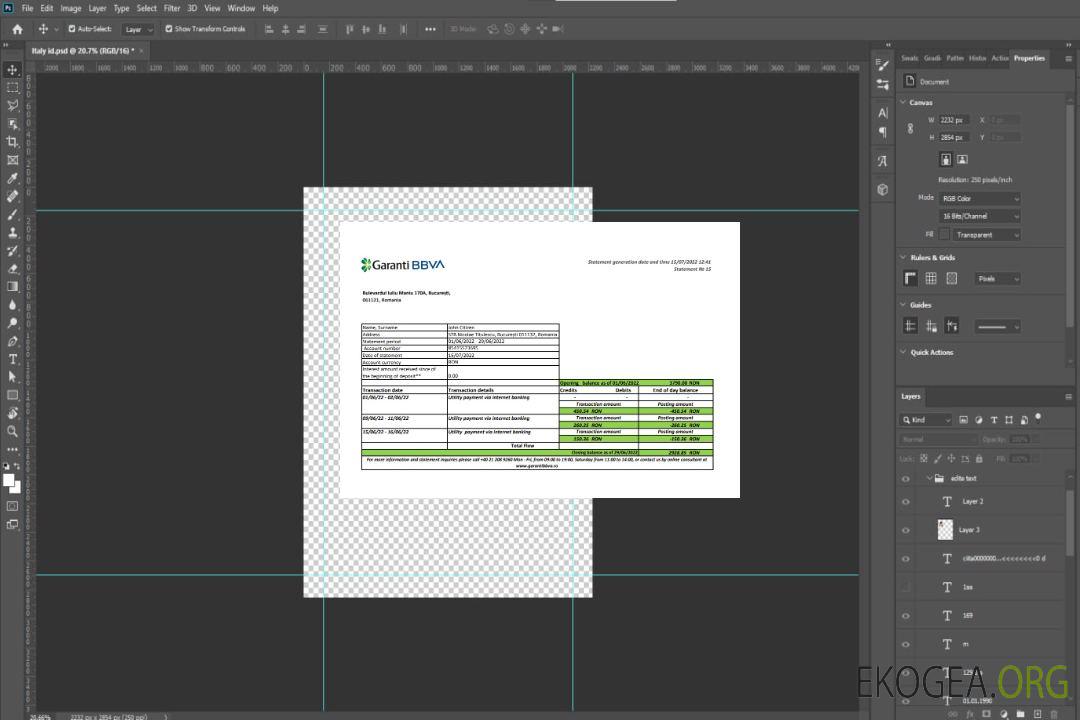
Task: Select the Horizontal Type tool
Action: [12, 359]
